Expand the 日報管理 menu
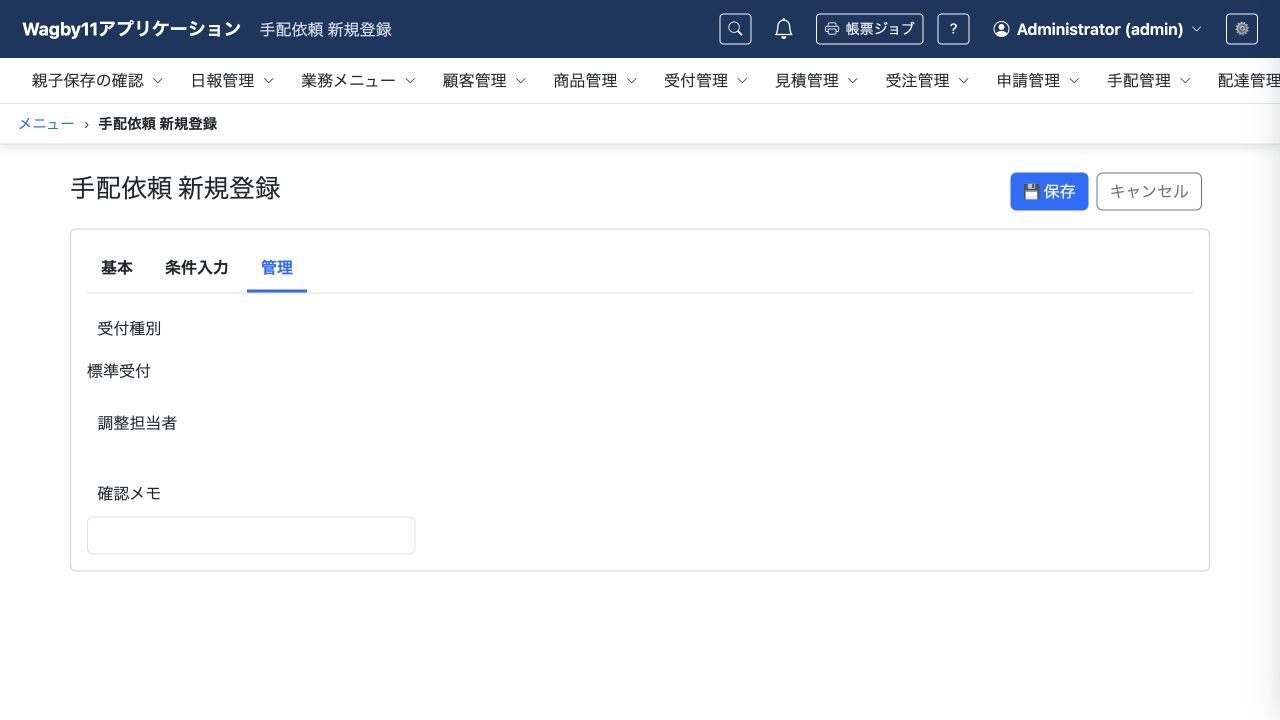The image size is (1280, 720). click(x=232, y=81)
